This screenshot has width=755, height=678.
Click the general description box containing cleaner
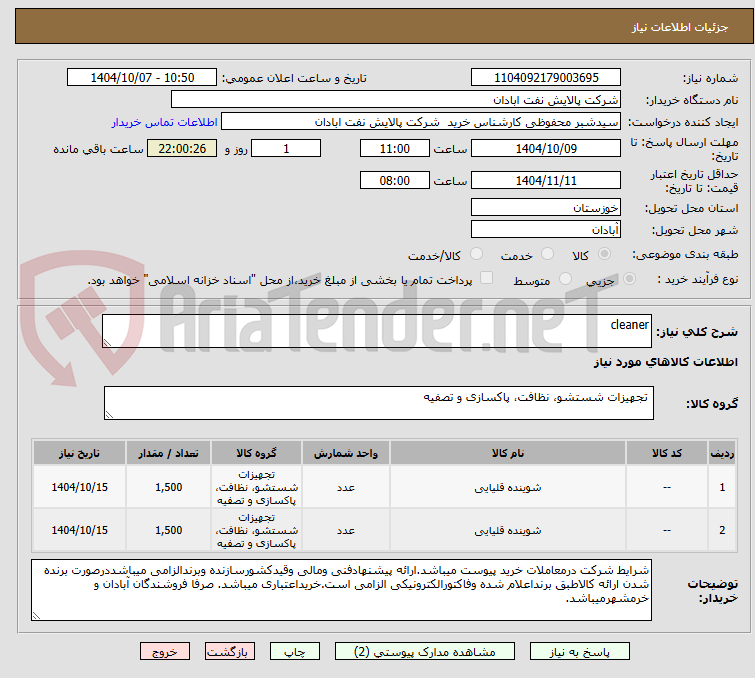(377, 331)
